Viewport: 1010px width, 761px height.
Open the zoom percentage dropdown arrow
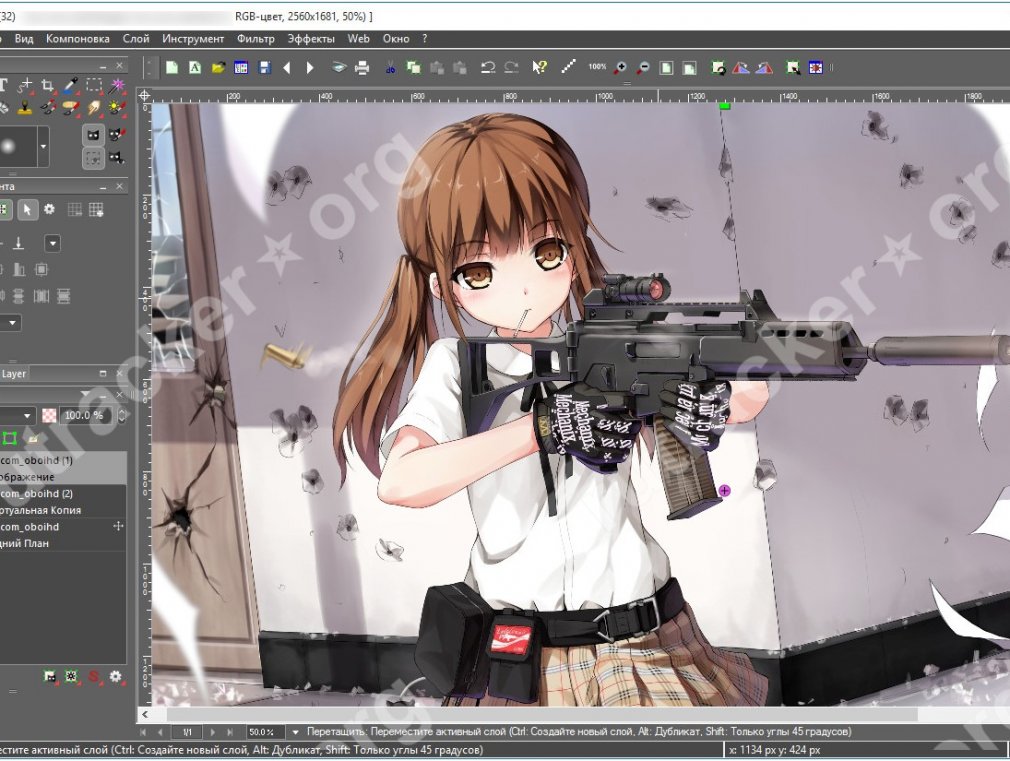click(x=296, y=732)
